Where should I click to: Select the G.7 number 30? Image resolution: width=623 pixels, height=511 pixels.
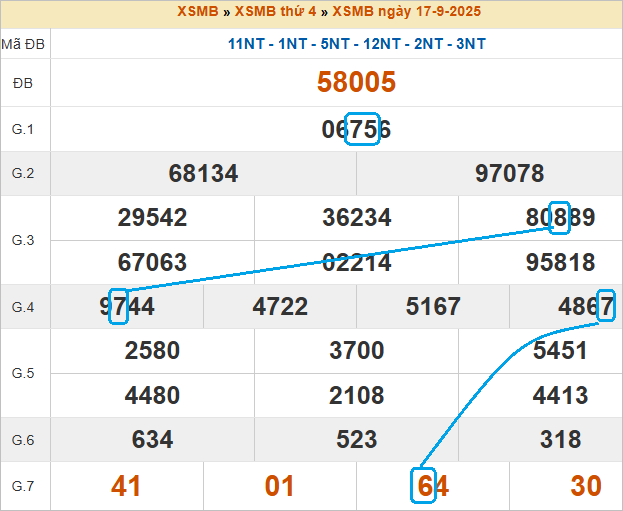[x=585, y=487]
